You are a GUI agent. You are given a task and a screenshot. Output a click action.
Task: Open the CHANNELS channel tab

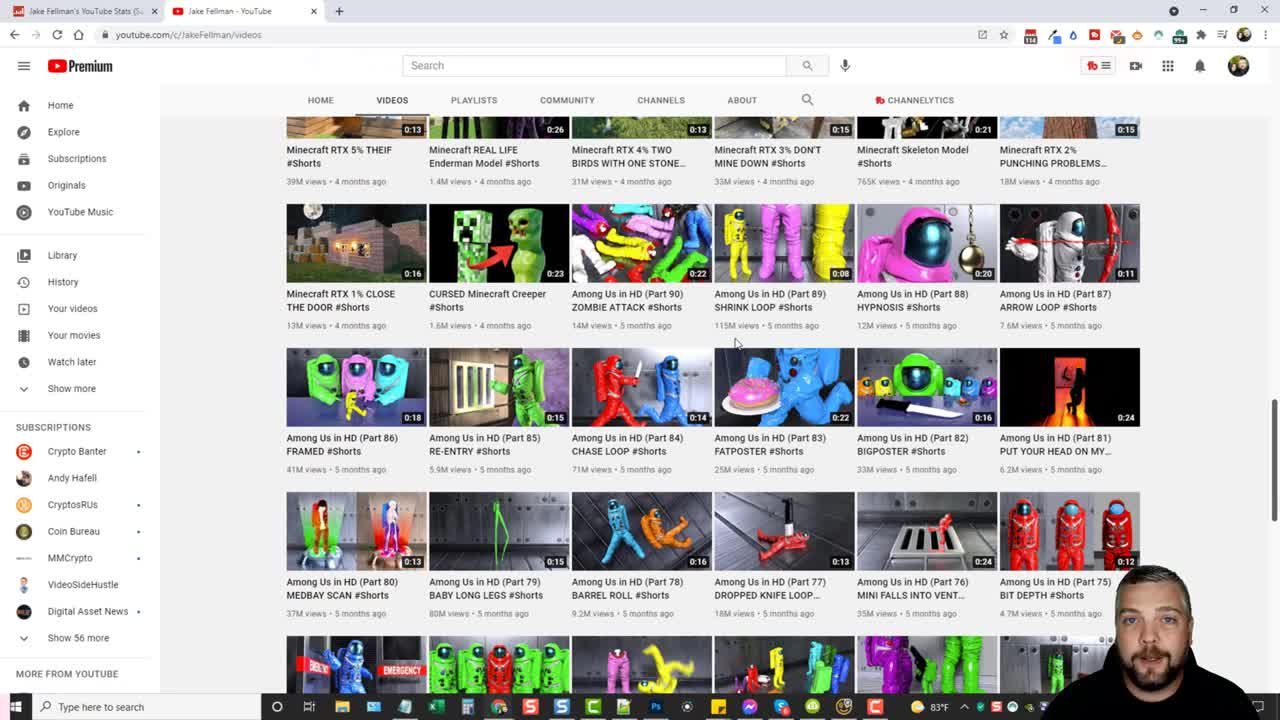pyautogui.click(x=661, y=100)
